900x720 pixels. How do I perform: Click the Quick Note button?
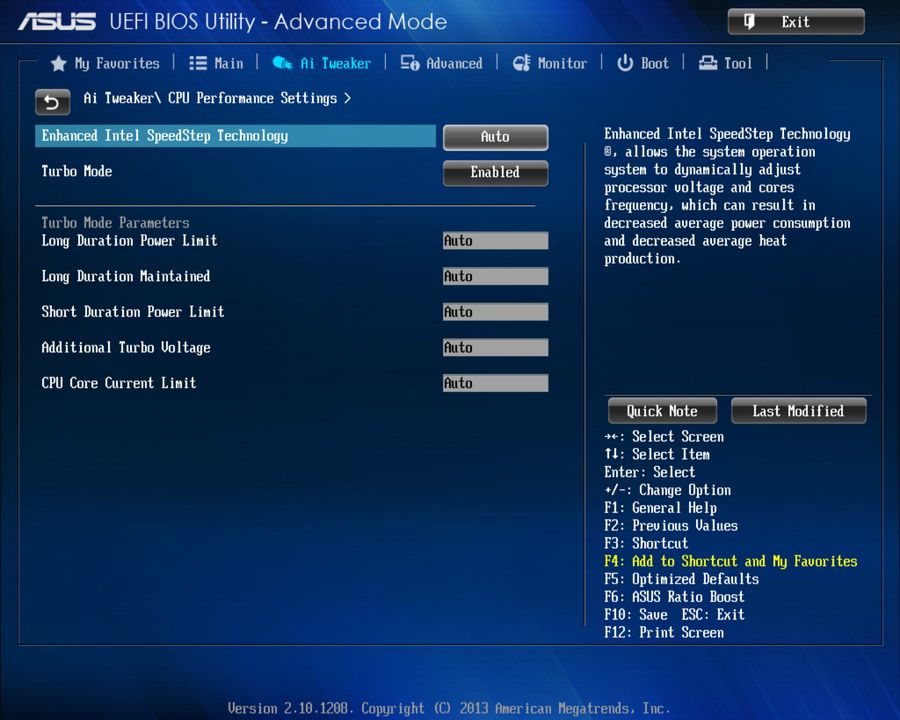tap(661, 410)
